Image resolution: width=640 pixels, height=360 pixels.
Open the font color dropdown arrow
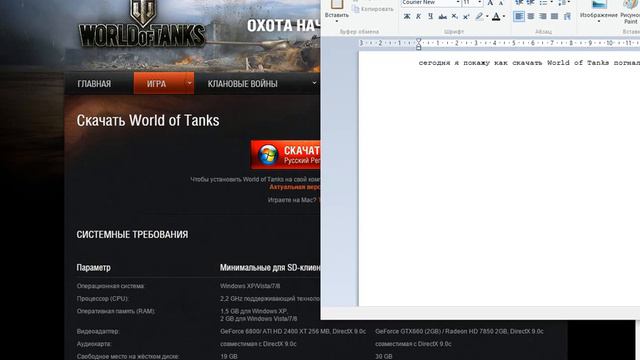click(x=504, y=17)
